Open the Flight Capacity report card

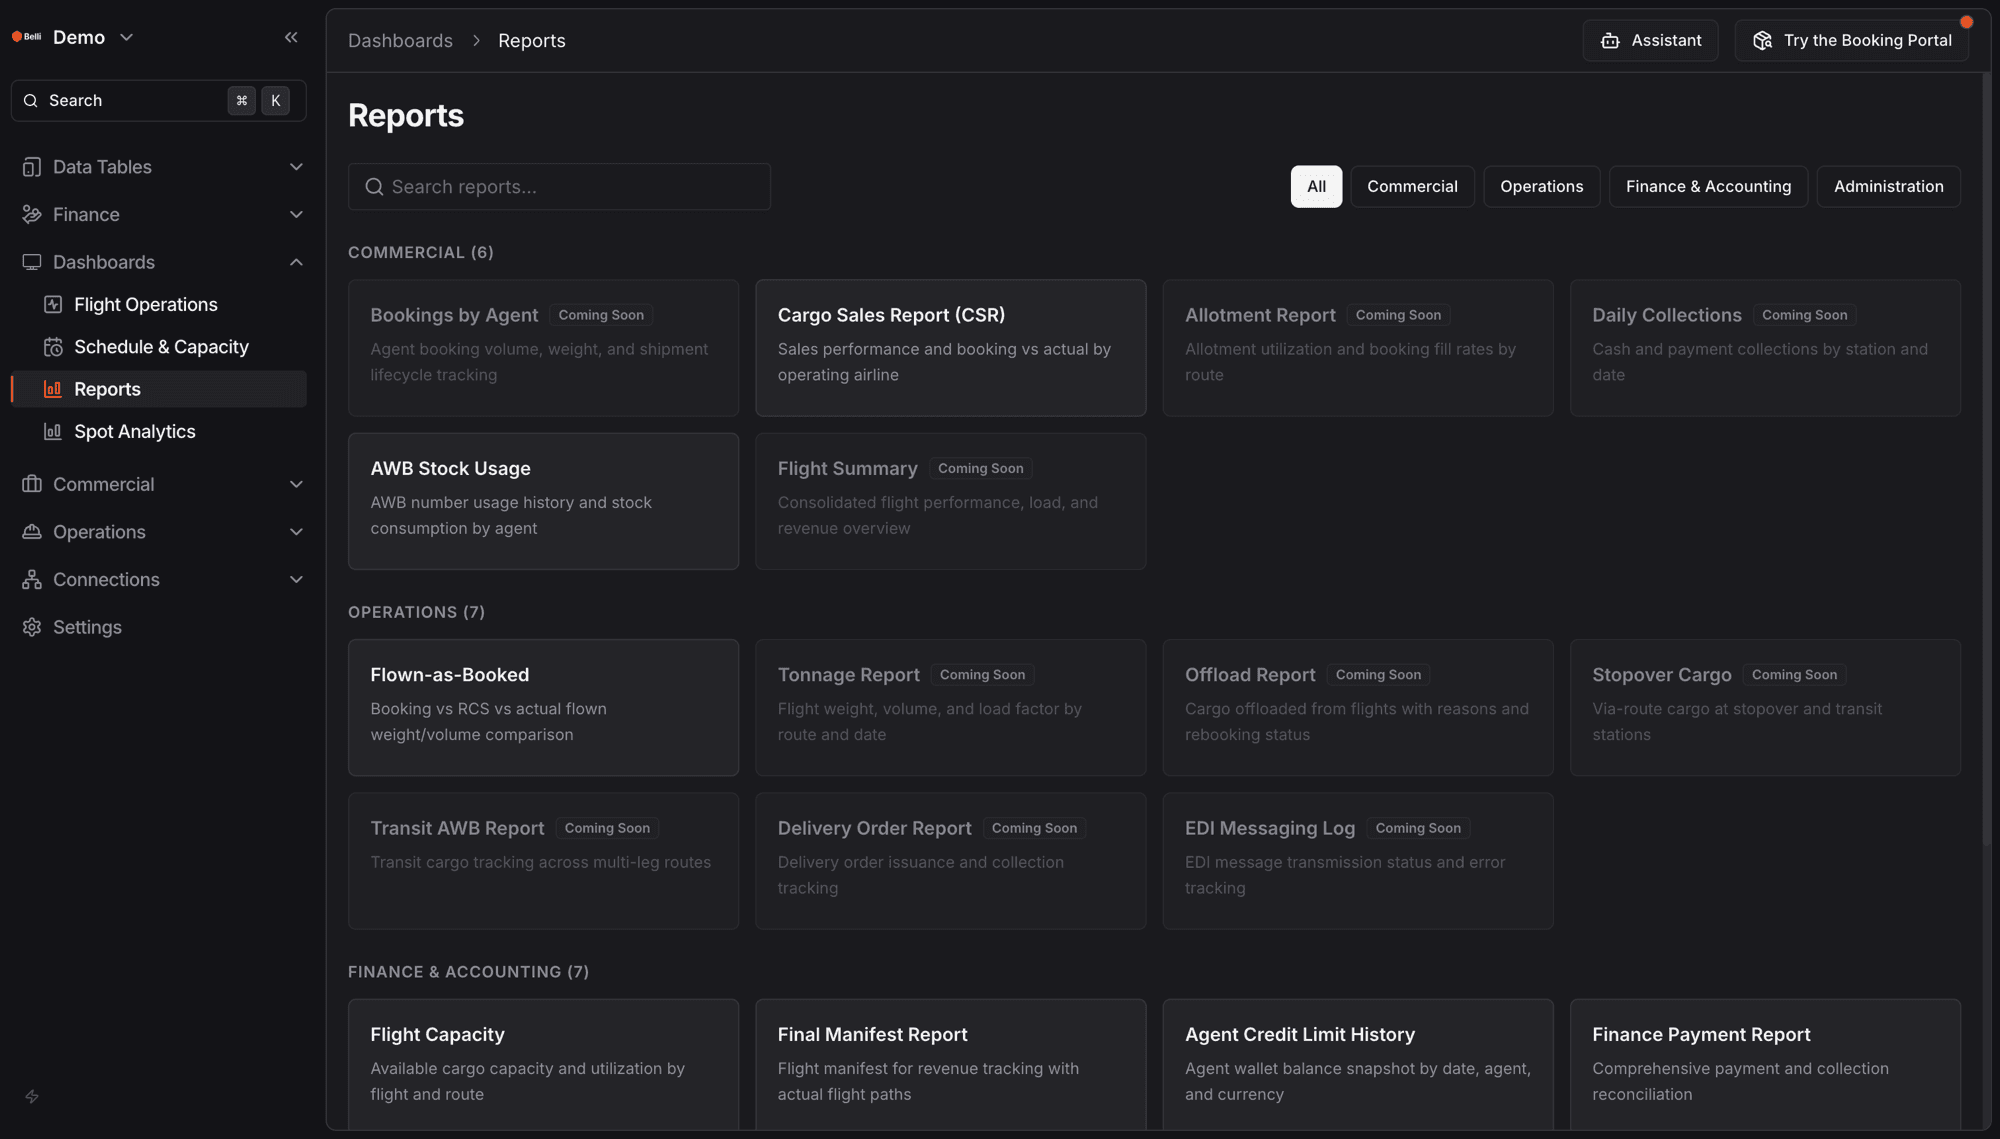click(x=543, y=1065)
